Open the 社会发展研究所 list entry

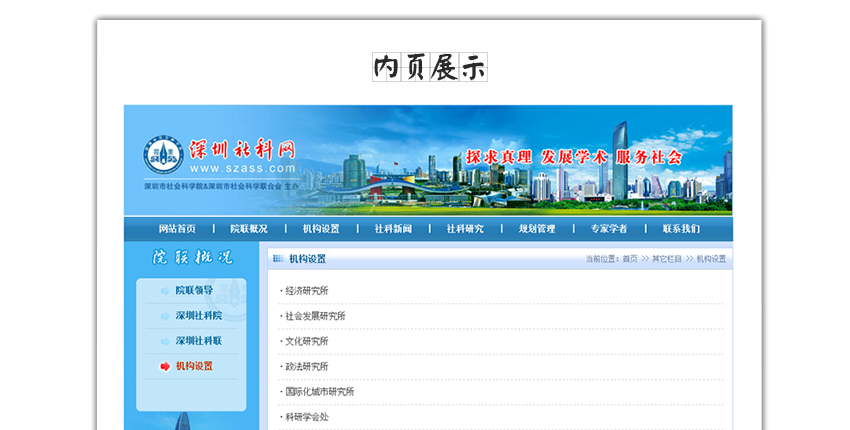click(x=315, y=316)
